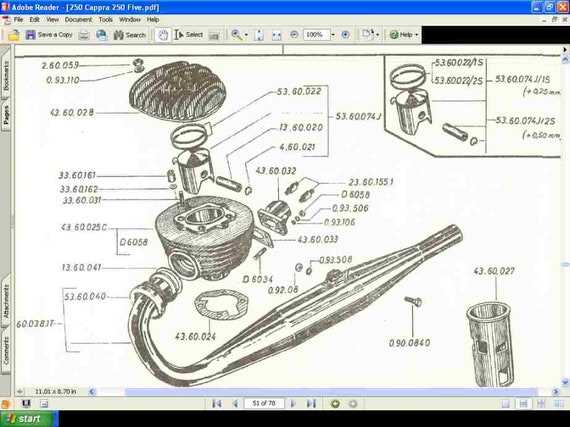The width and height of the screenshot is (570, 427).
Task: Go to previous page arrow
Action: coord(236,403)
